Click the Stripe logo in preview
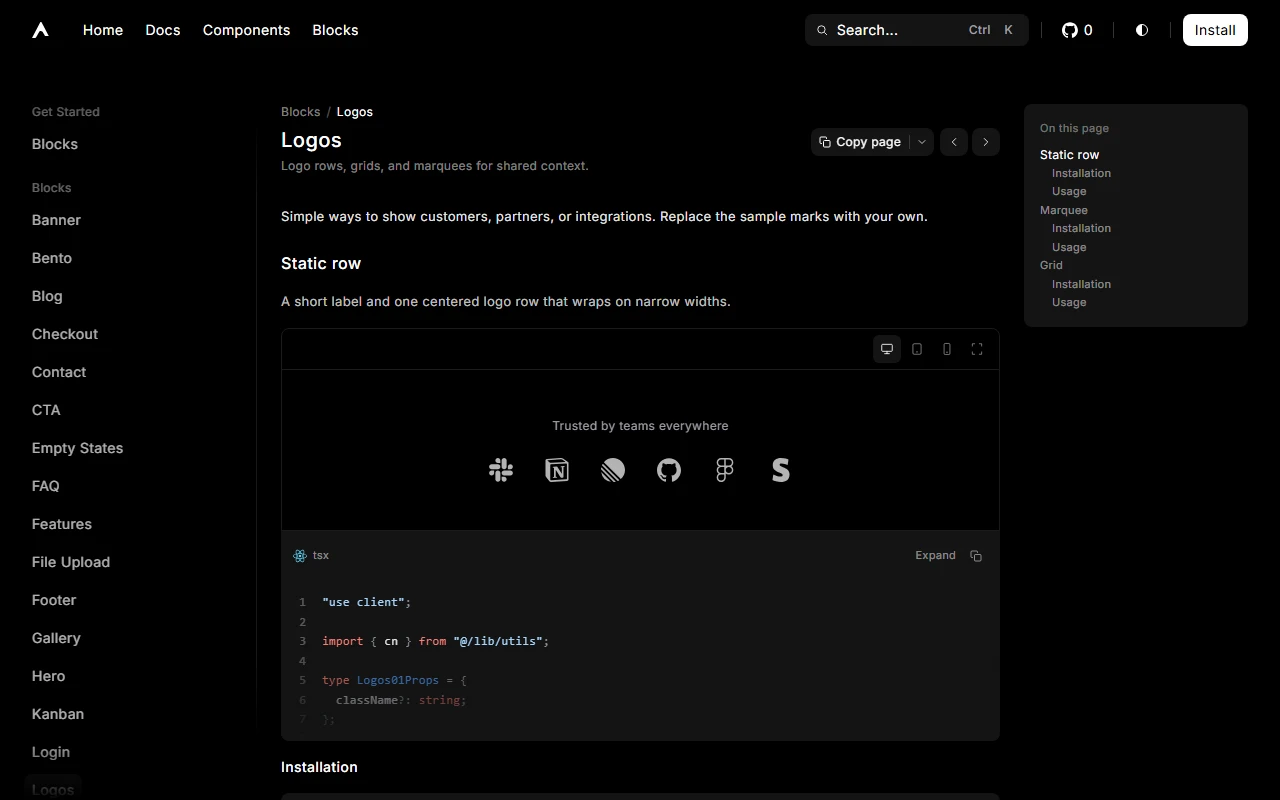The image size is (1280, 800). [x=781, y=470]
